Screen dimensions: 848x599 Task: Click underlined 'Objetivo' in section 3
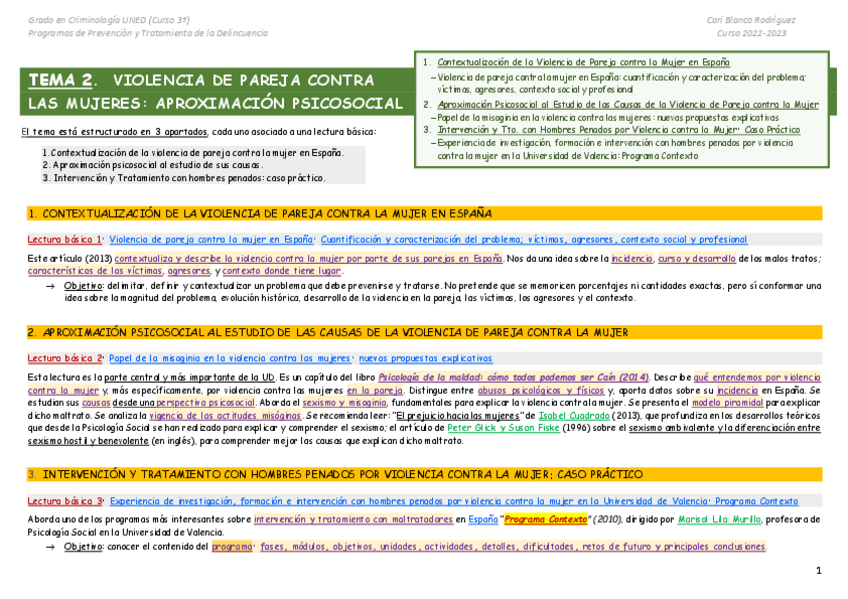[82, 547]
